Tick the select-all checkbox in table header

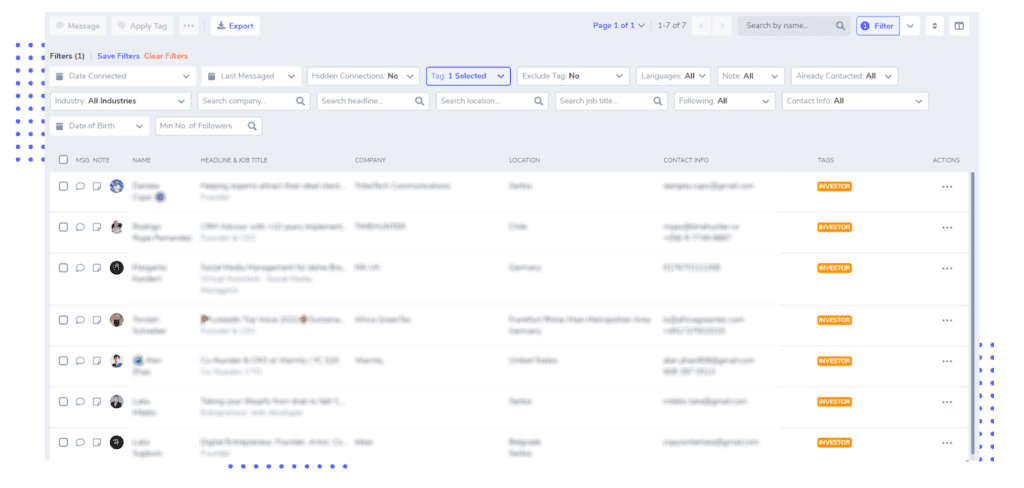[x=63, y=159]
